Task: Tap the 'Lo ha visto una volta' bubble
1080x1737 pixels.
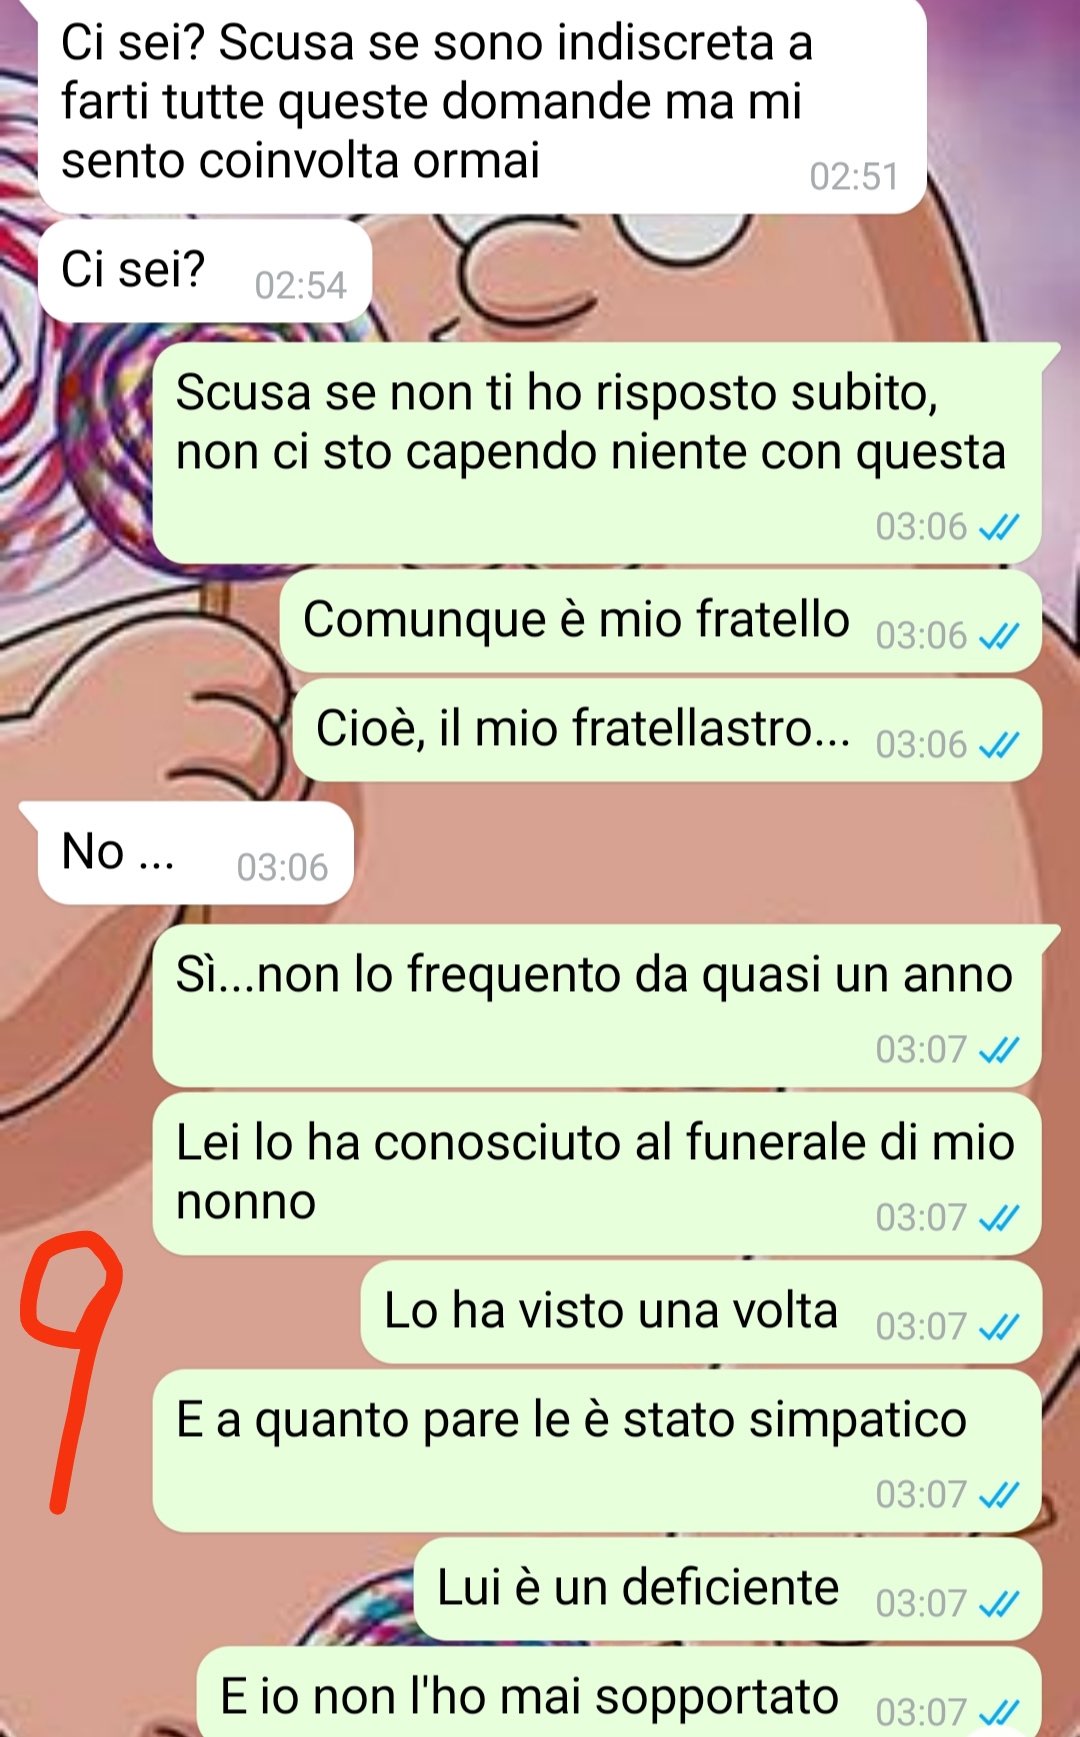Action: (x=701, y=1312)
